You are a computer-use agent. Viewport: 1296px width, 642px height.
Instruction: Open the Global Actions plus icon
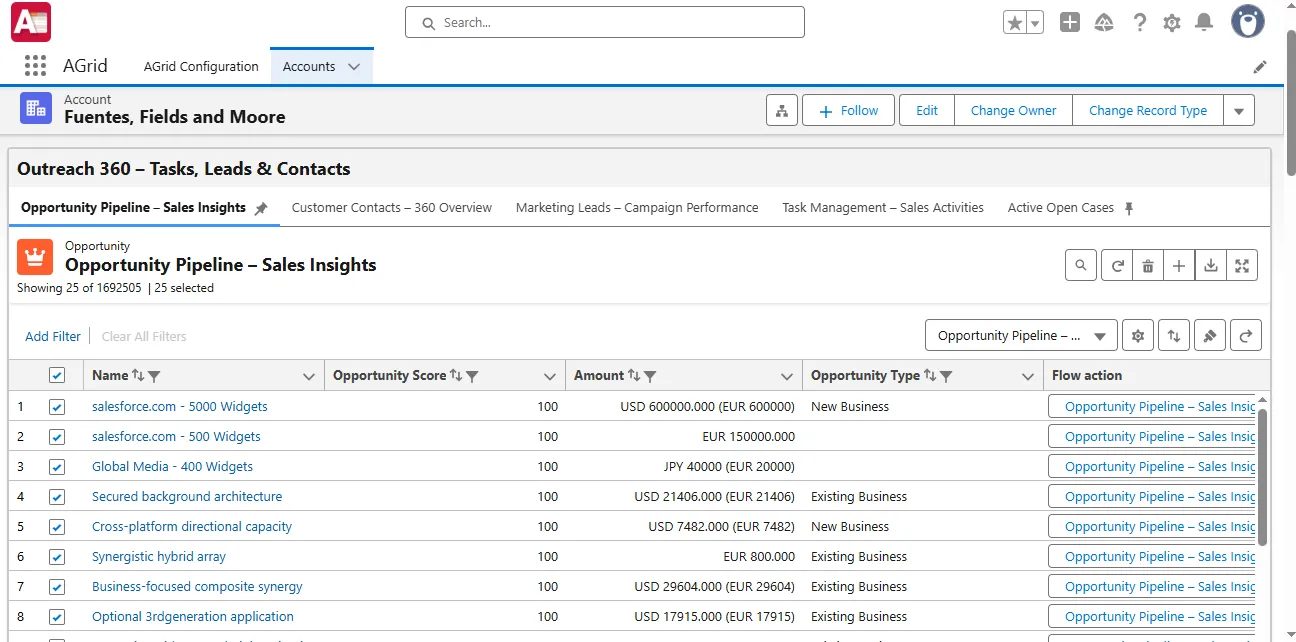(x=1070, y=23)
